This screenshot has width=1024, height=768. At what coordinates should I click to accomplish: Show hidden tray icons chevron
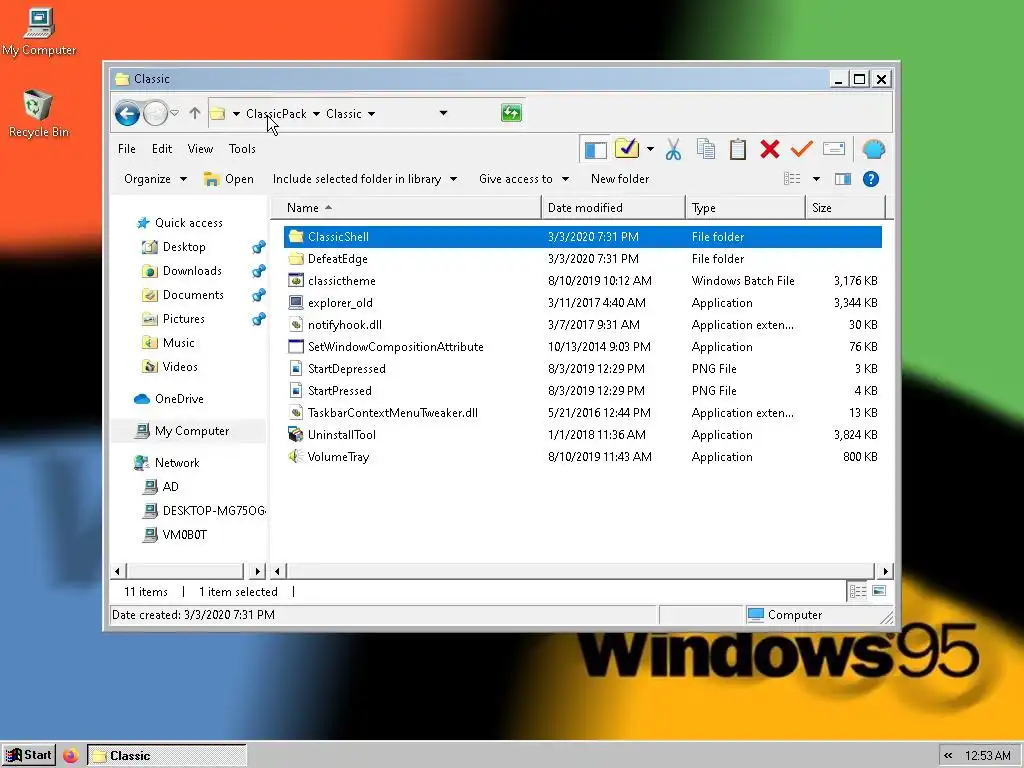(x=948, y=756)
